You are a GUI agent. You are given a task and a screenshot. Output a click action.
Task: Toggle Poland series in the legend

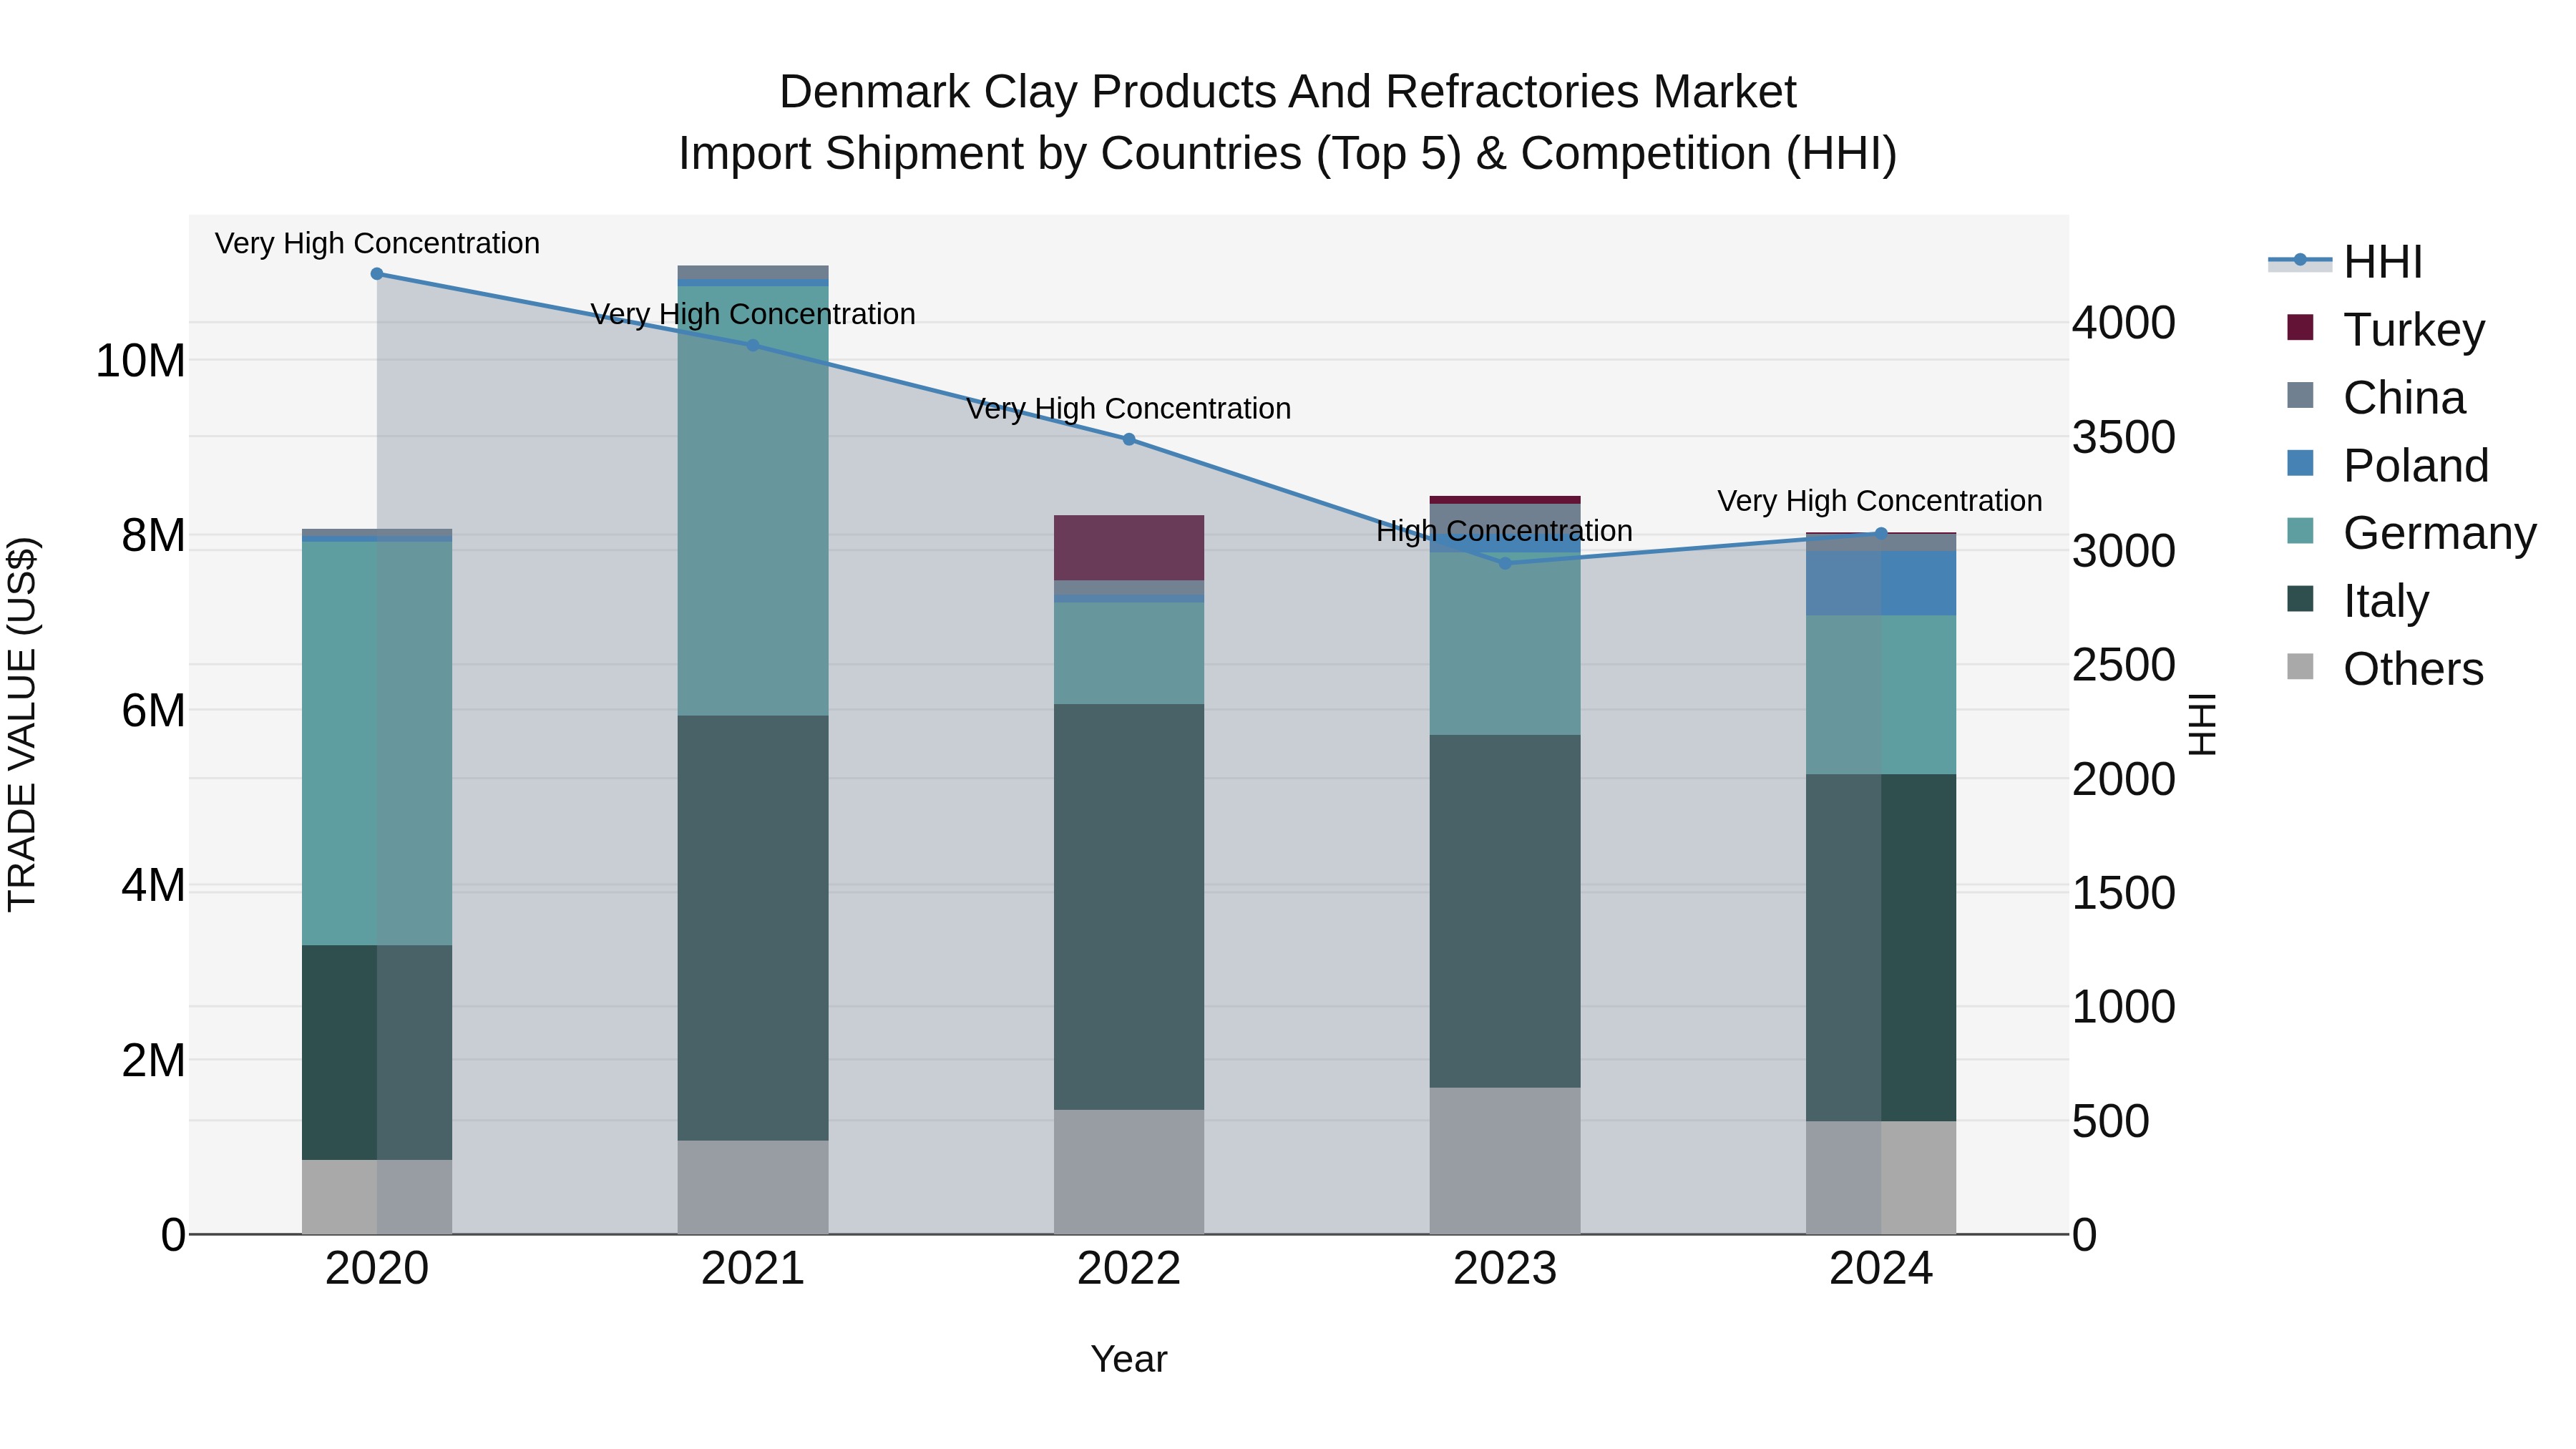tap(2388, 465)
